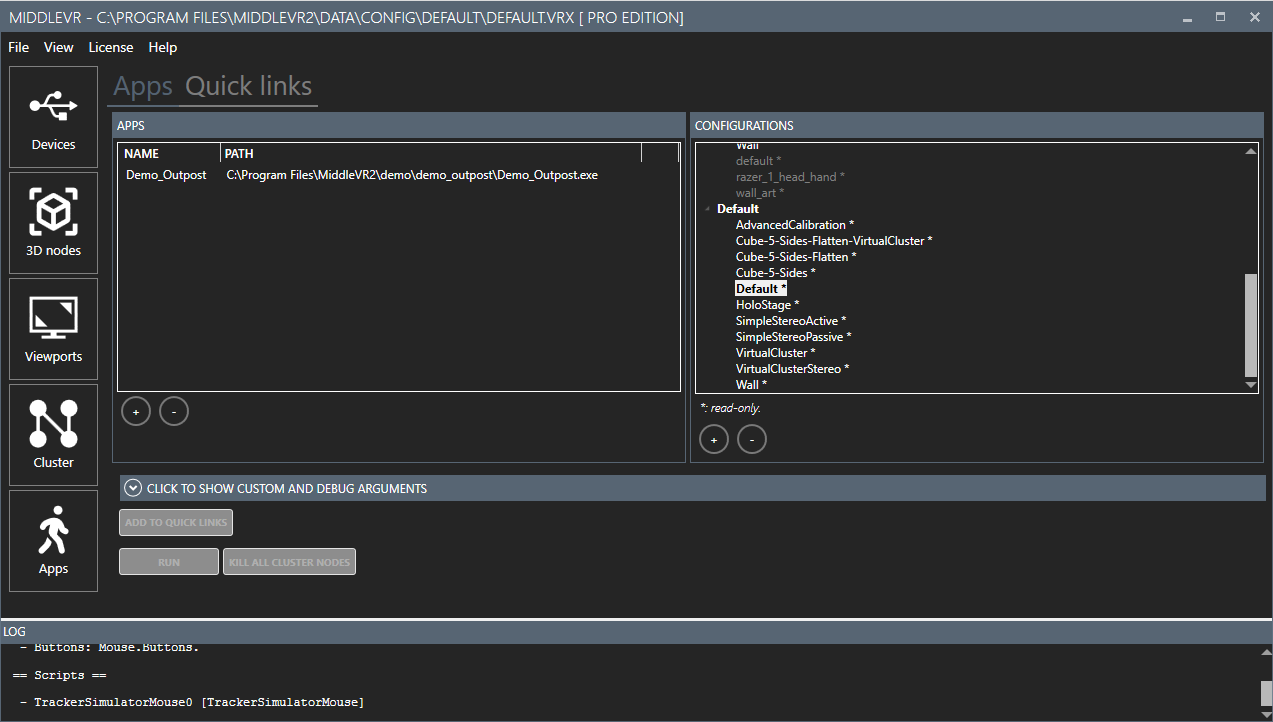Select Cube-5-Sides configuration

776,273
